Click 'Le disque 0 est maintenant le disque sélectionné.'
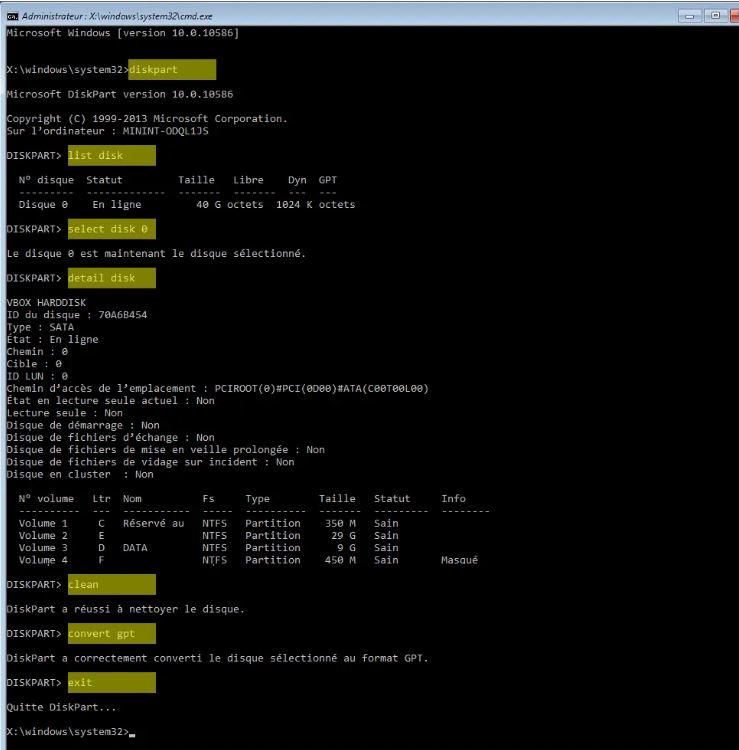 (156, 254)
